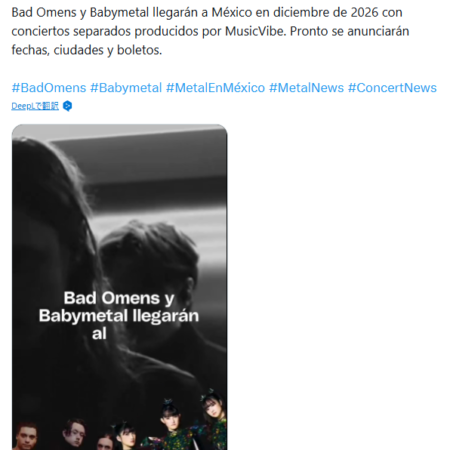Open the Bad Omens Babymetal video thumbnail
450x450 pixels.
(120, 287)
